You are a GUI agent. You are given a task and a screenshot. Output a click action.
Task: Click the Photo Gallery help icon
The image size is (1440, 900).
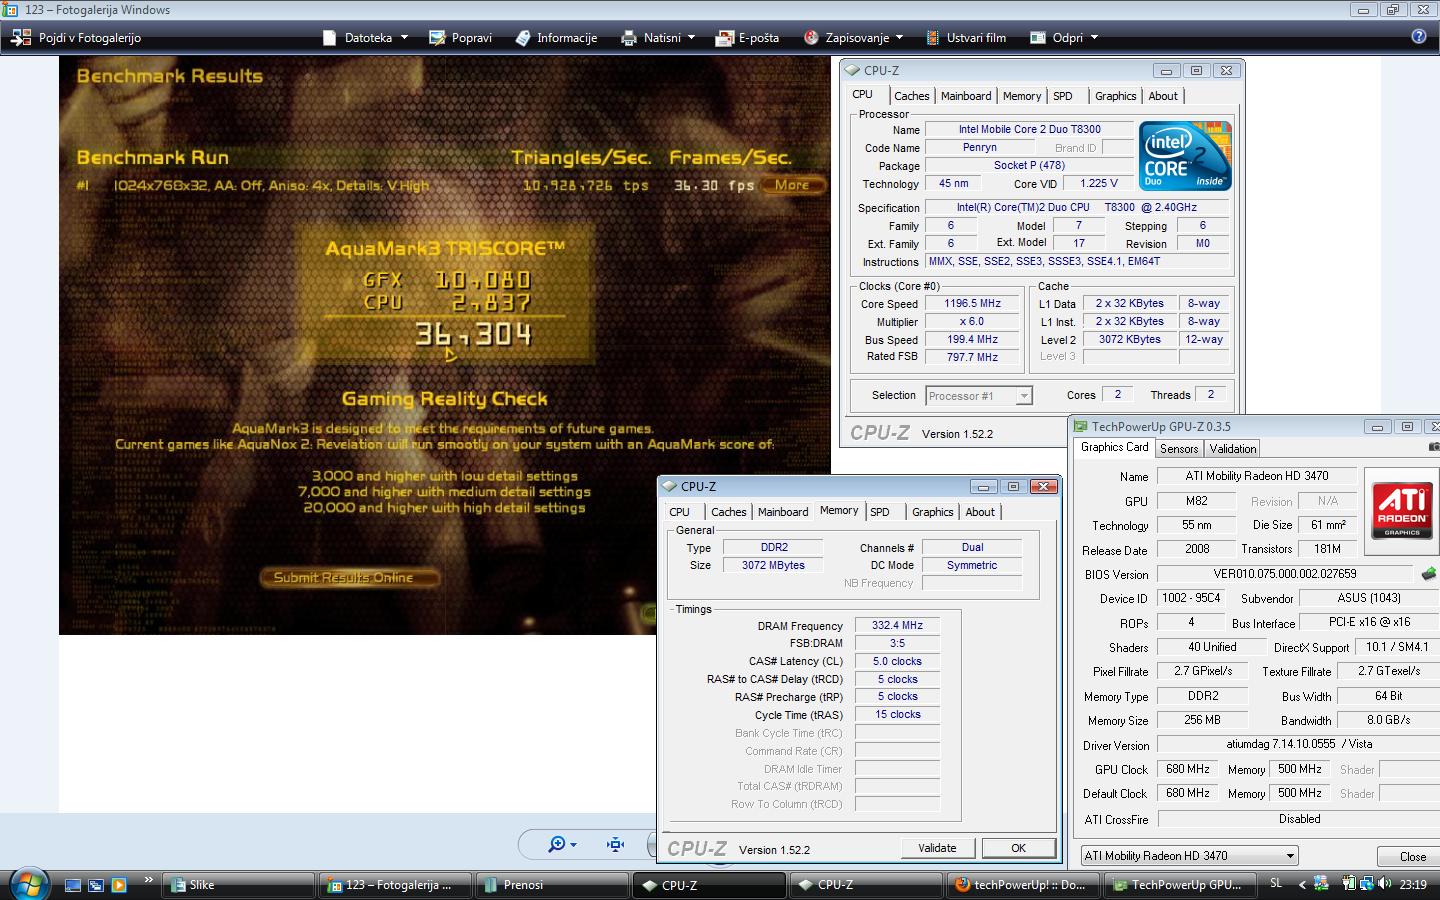coord(1419,37)
